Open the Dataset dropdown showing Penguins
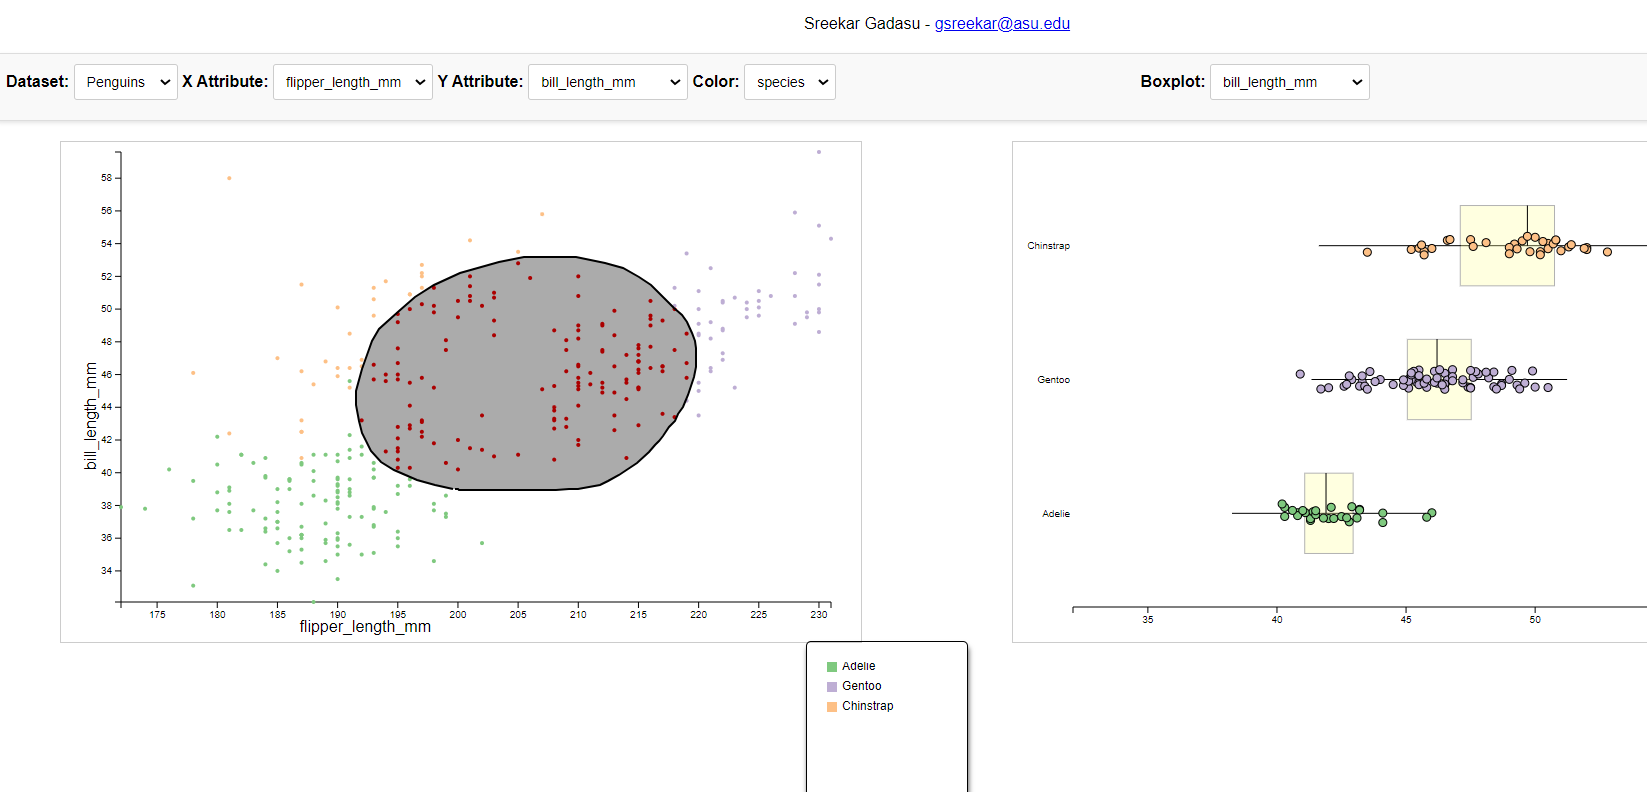 (125, 82)
